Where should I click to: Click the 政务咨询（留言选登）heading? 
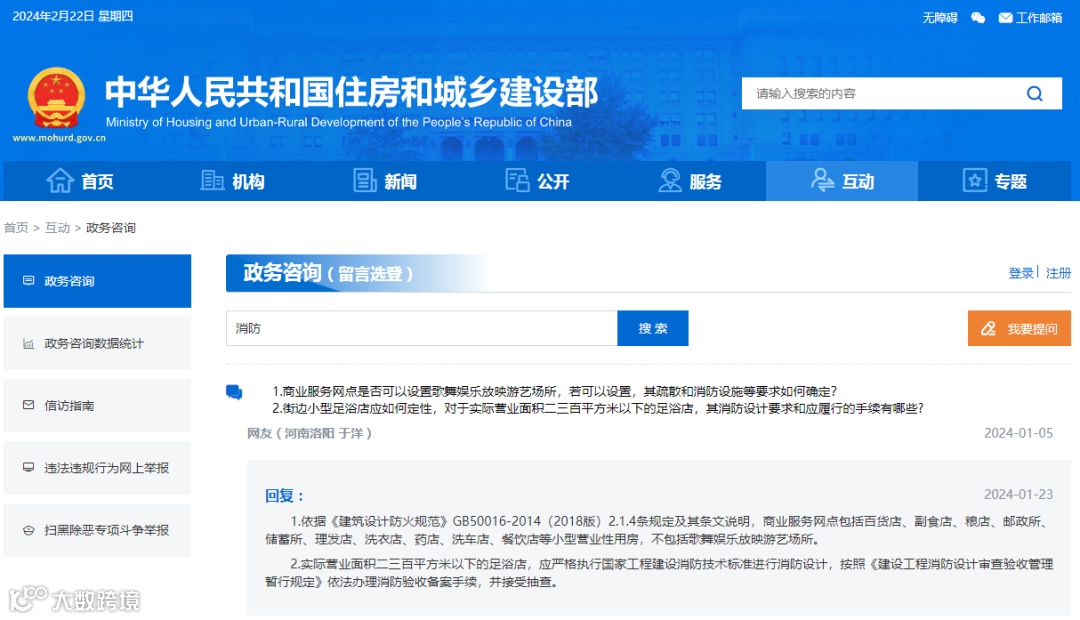tap(328, 273)
